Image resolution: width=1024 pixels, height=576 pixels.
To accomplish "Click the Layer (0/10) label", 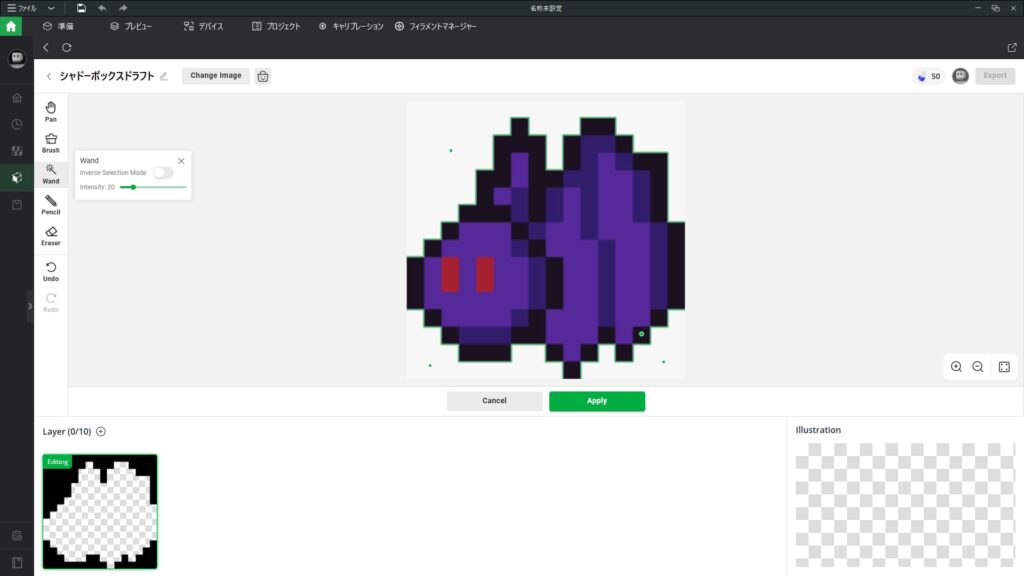I will (67, 432).
